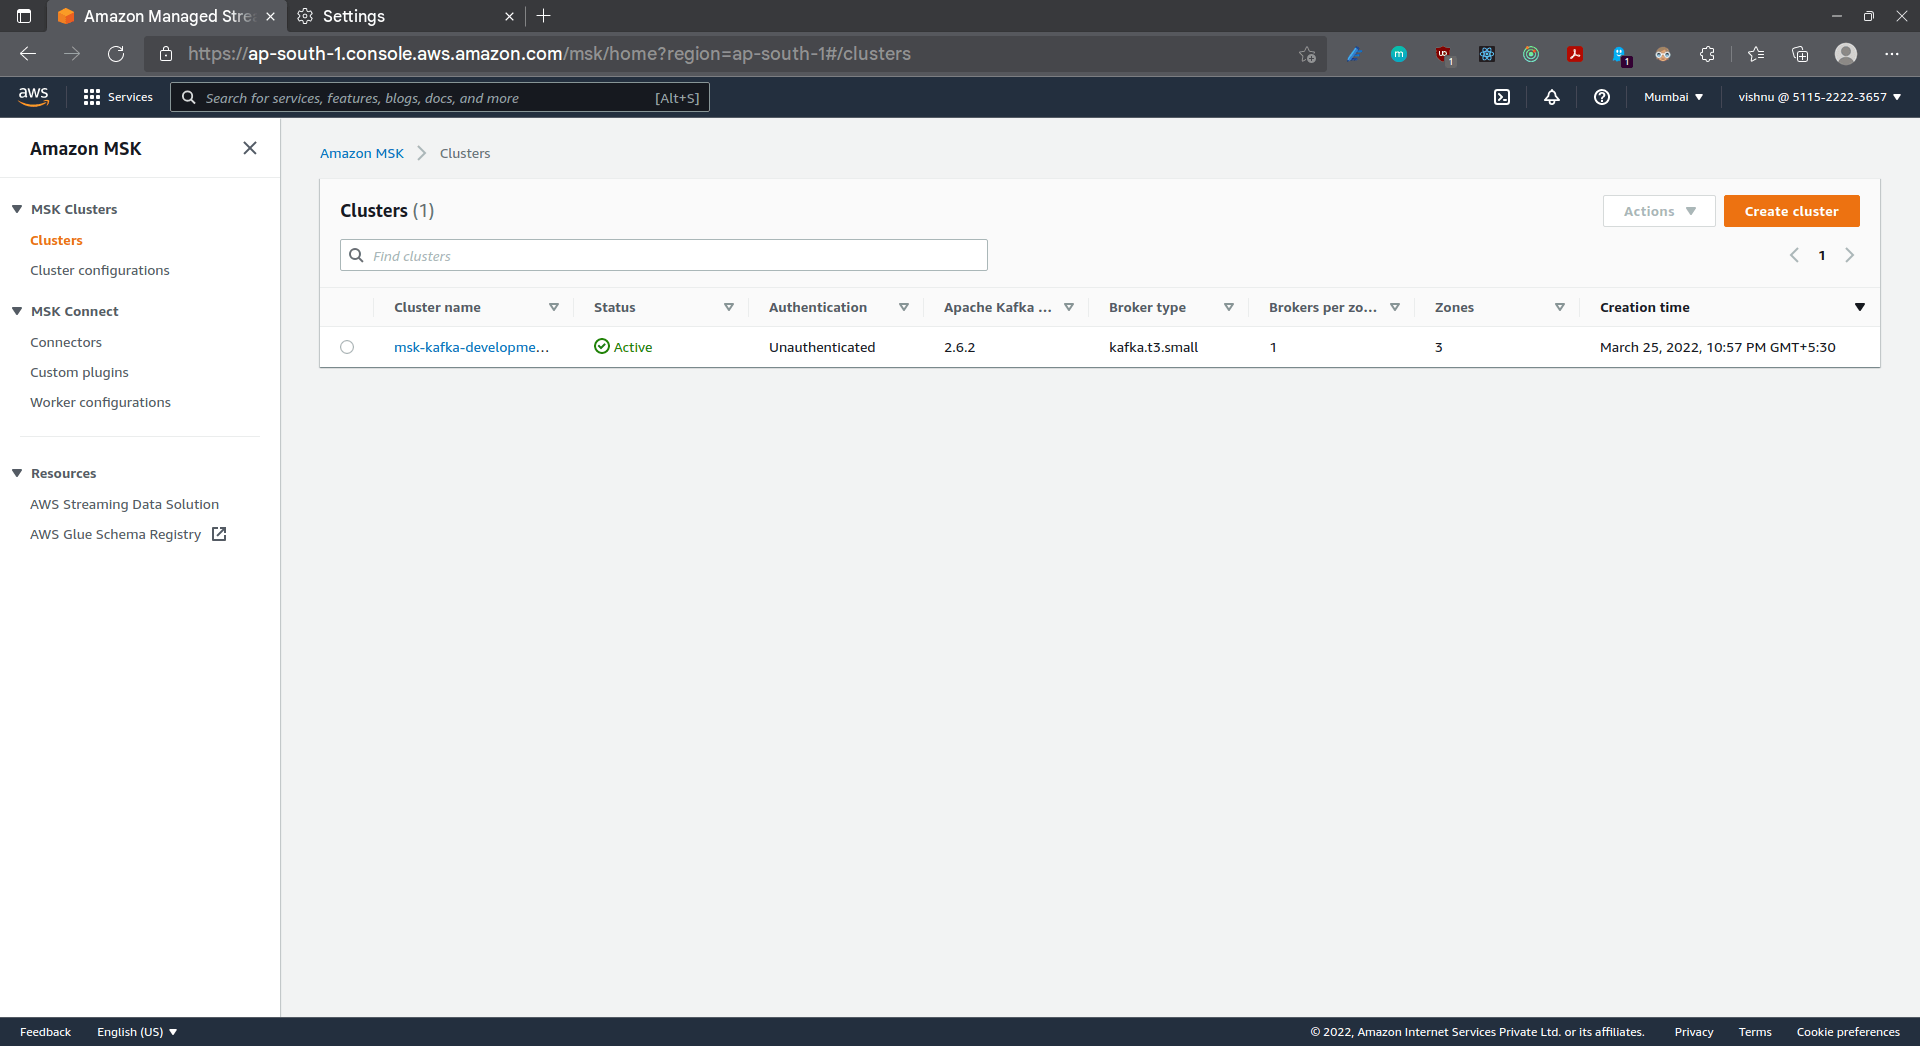
Task: Open Cluster configurations in the sidebar
Action: (x=100, y=270)
